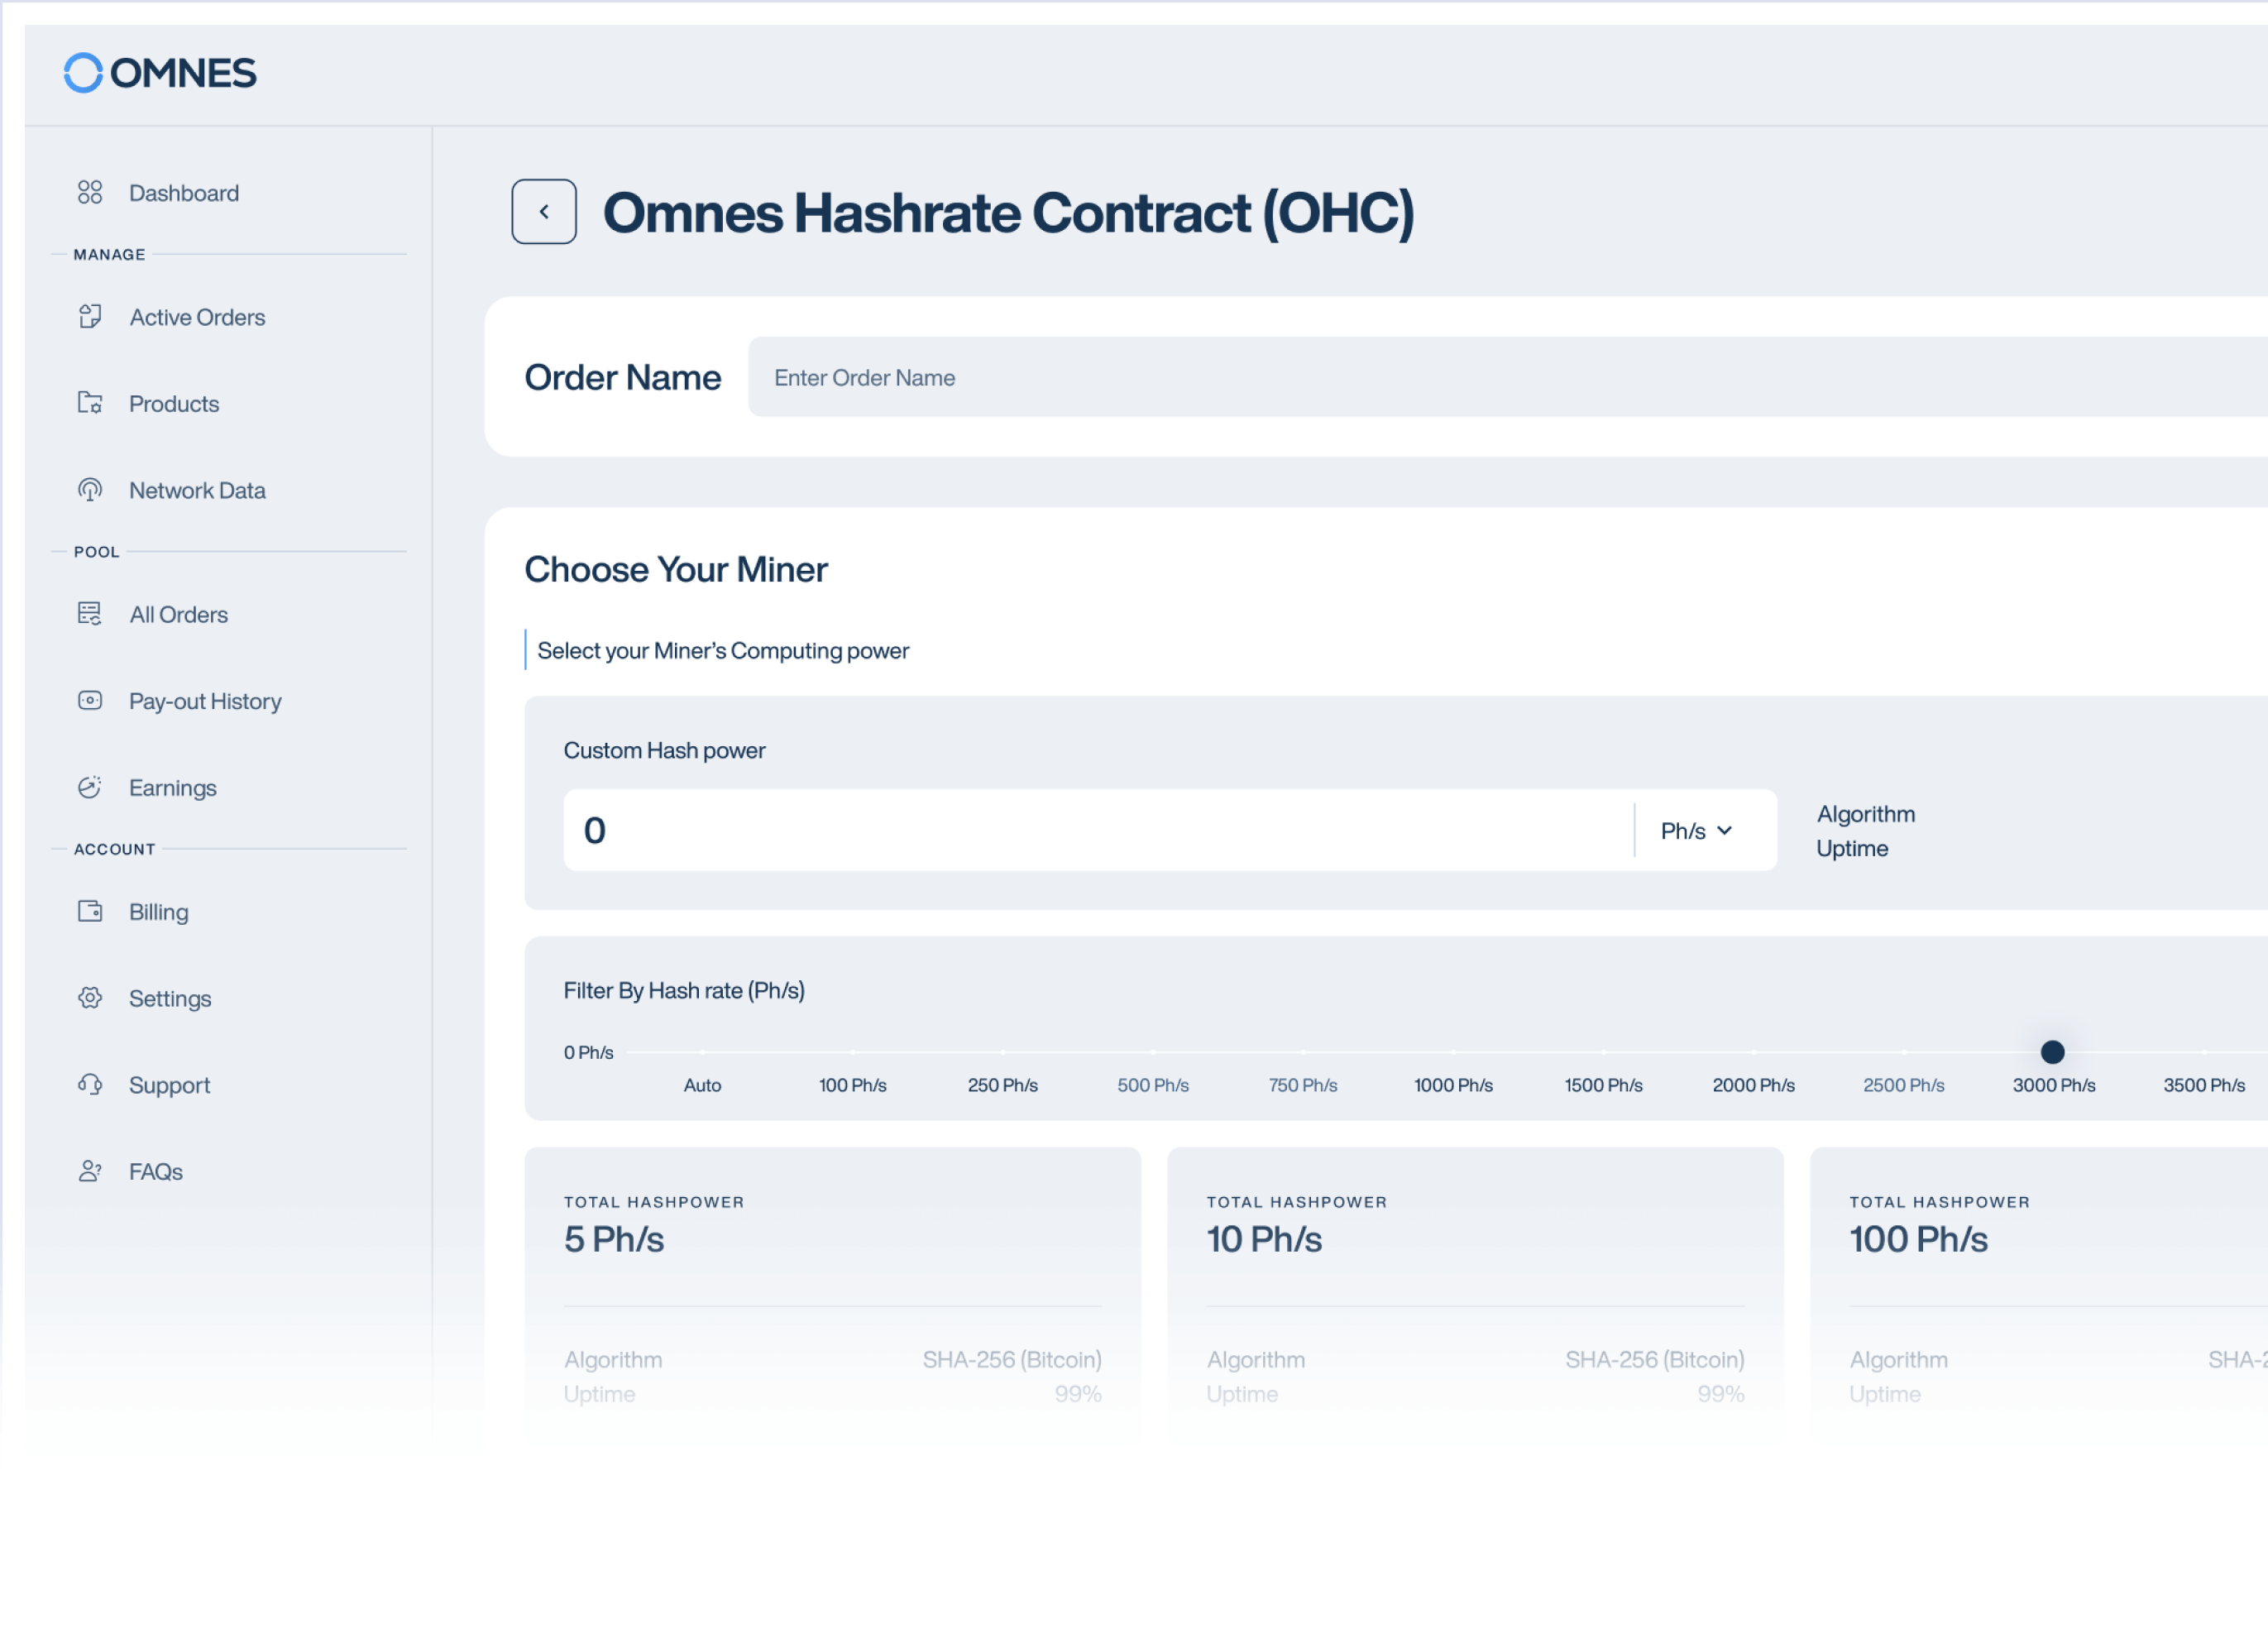Open the Ph/s unit dropdown
The height and width of the screenshot is (1638, 2268).
coord(1696,831)
